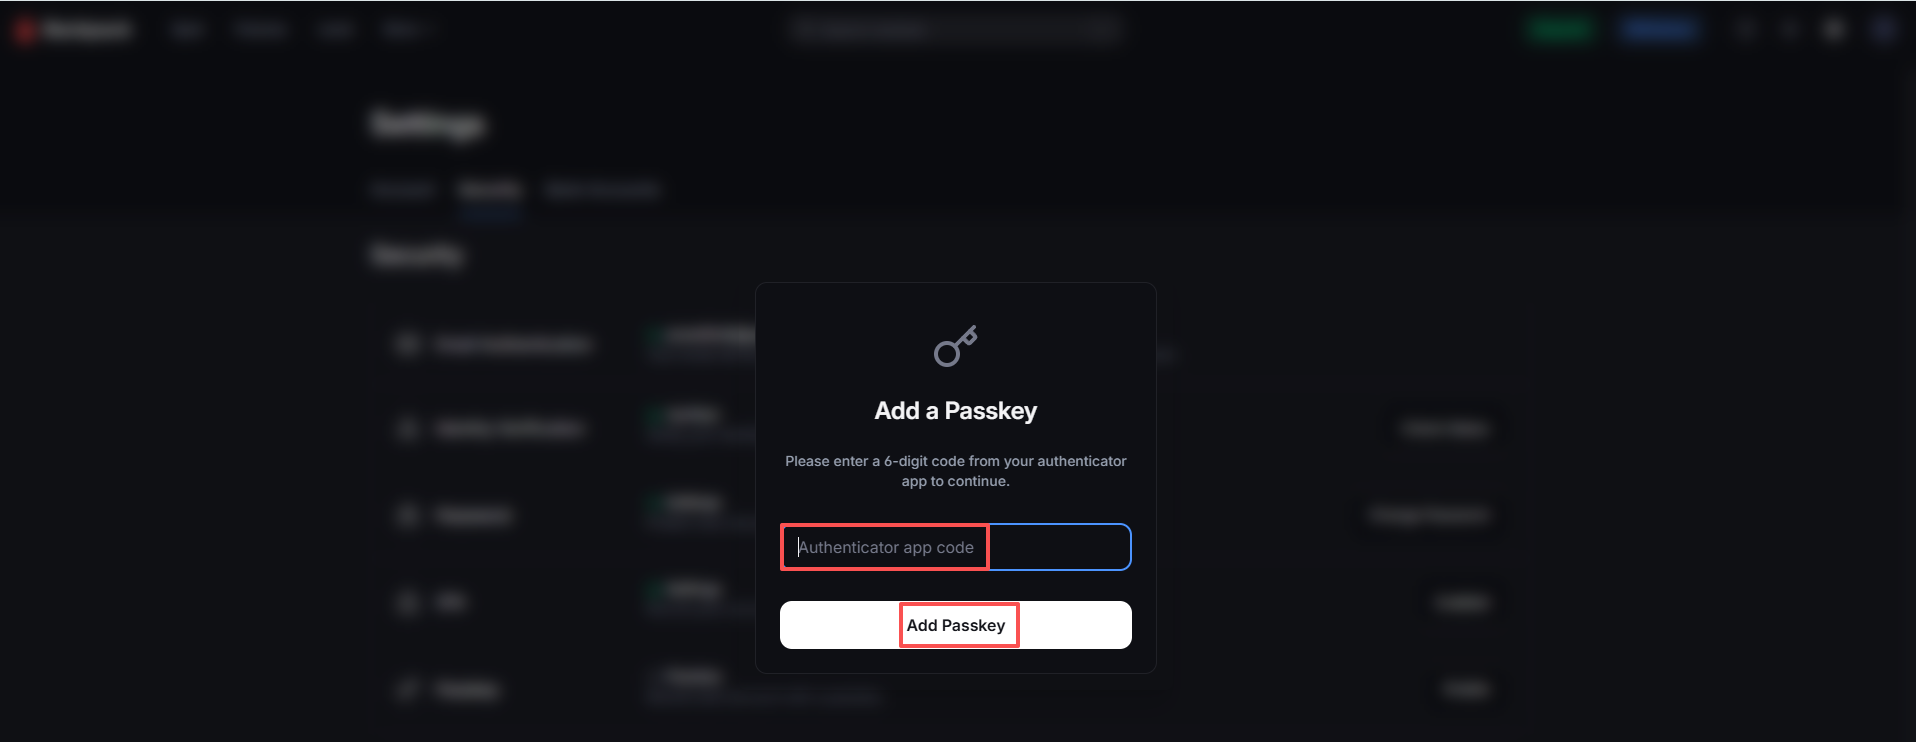Select the tab with blue underline
1916x742 pixels.
pos(490,190)
